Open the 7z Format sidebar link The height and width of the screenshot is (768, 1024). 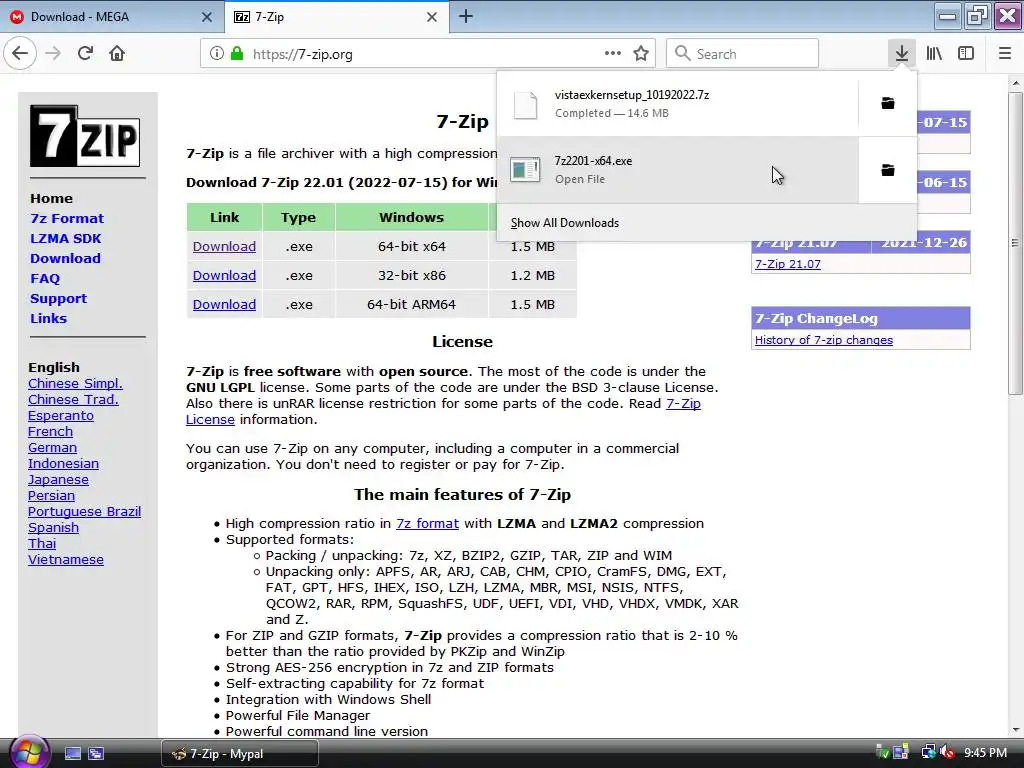click(67, 218)
